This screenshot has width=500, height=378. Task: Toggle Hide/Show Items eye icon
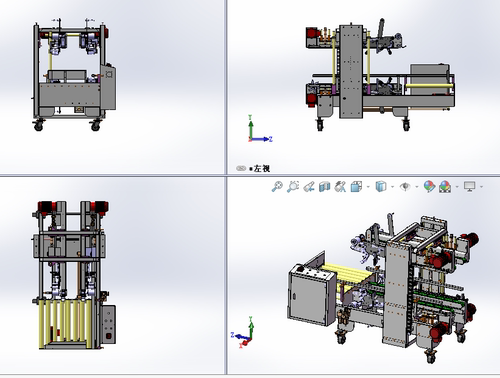(x=405, y=186)
